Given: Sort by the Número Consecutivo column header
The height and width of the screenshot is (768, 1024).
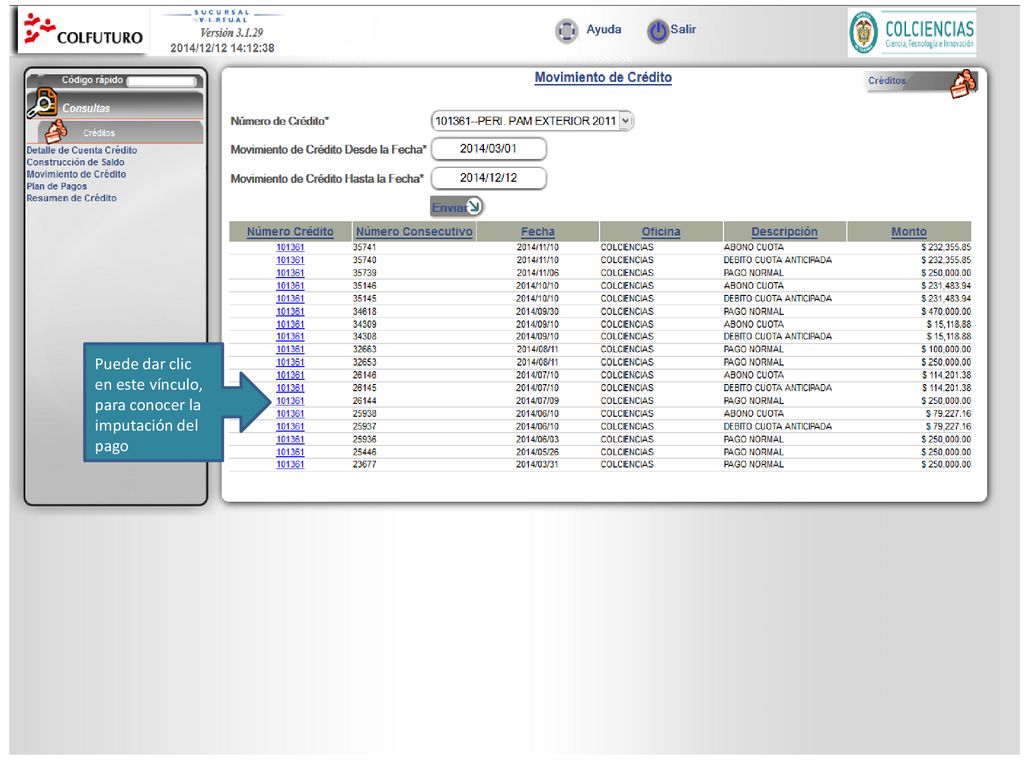Looking at the screenshot, I should [414, 232].
